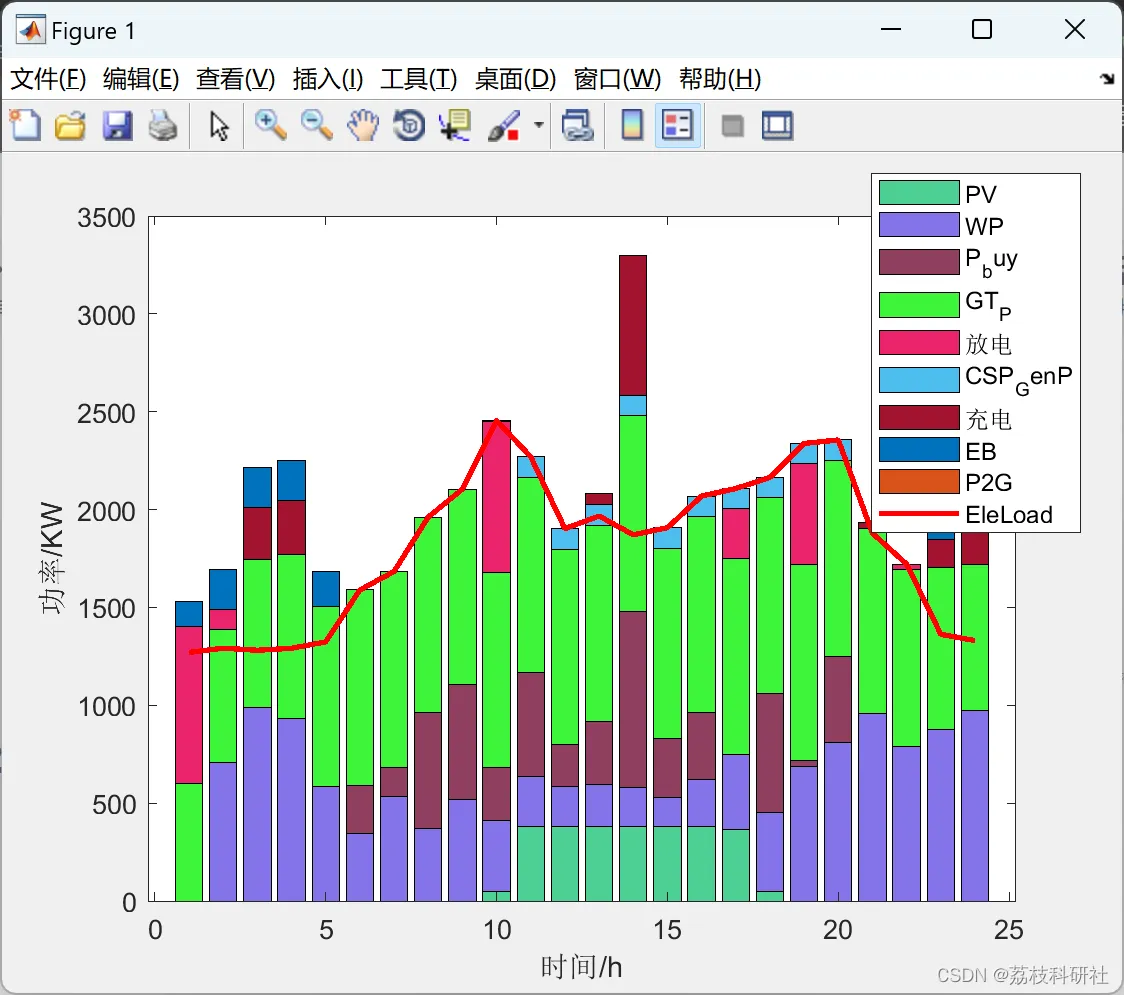
Task: Click the MATLAB logo in title bar
Action: coord(30,30)
